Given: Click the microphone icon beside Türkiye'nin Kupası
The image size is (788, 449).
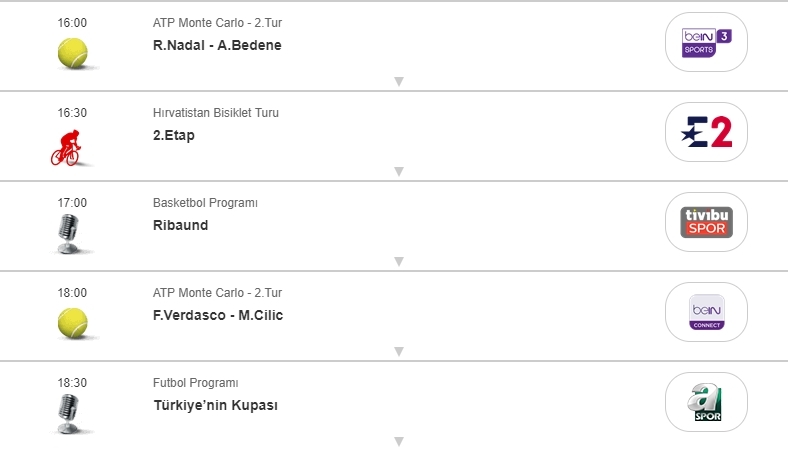Looking at the screenshot, I should click(67, 413).
